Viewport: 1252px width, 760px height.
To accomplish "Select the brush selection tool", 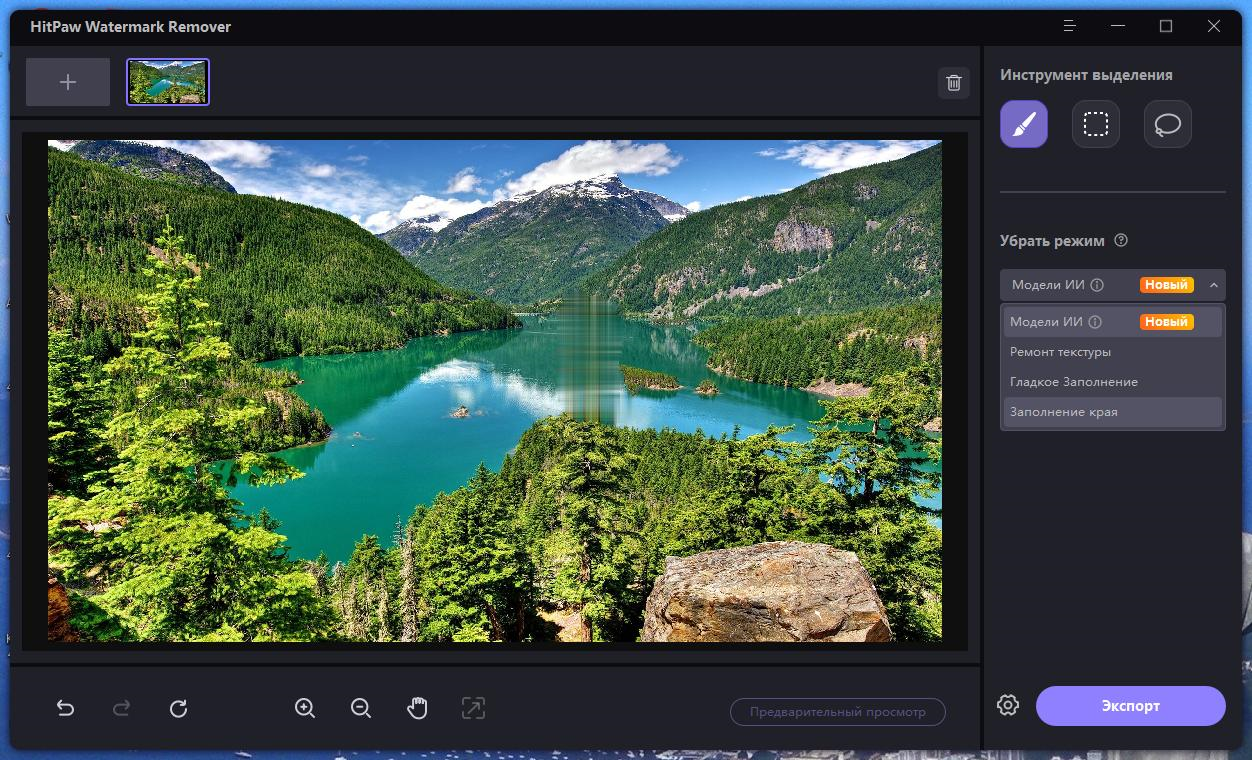I will pos(1024,124).
